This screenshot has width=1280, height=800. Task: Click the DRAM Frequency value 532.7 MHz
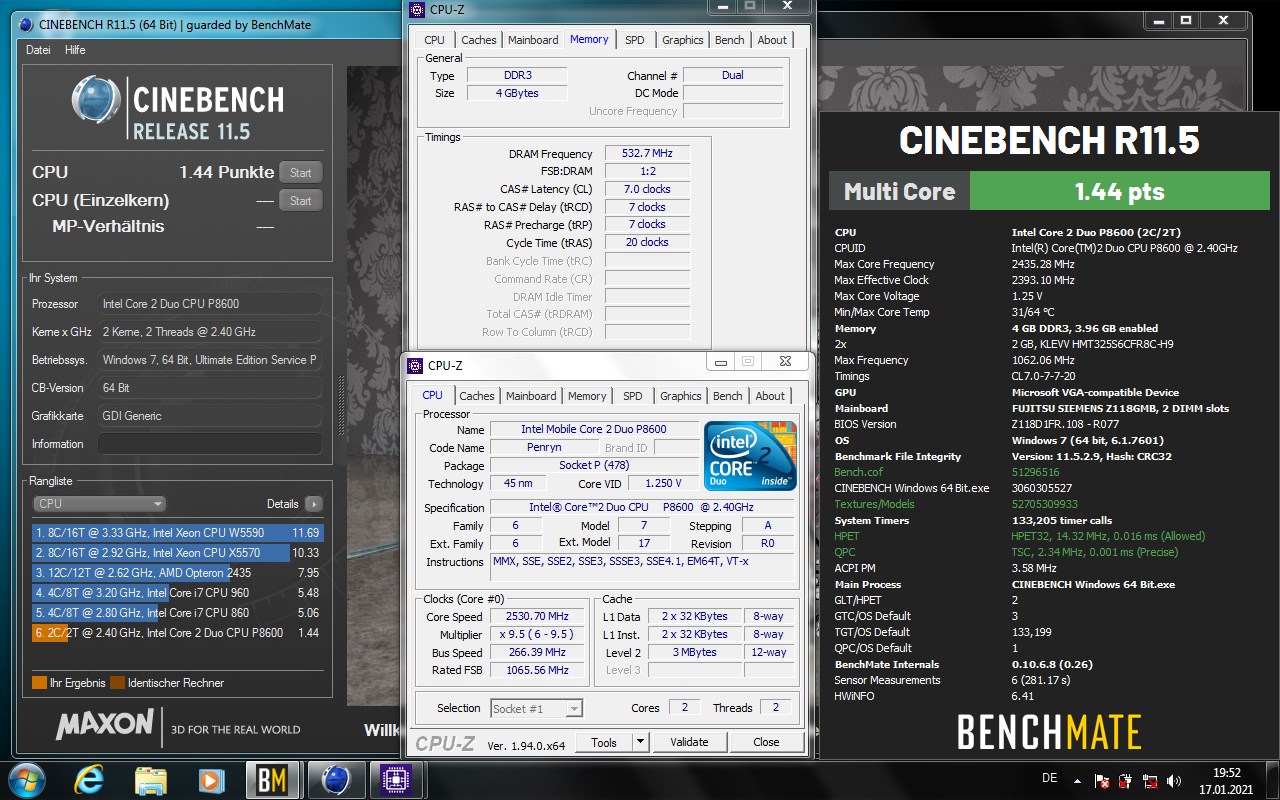point(646,154)
